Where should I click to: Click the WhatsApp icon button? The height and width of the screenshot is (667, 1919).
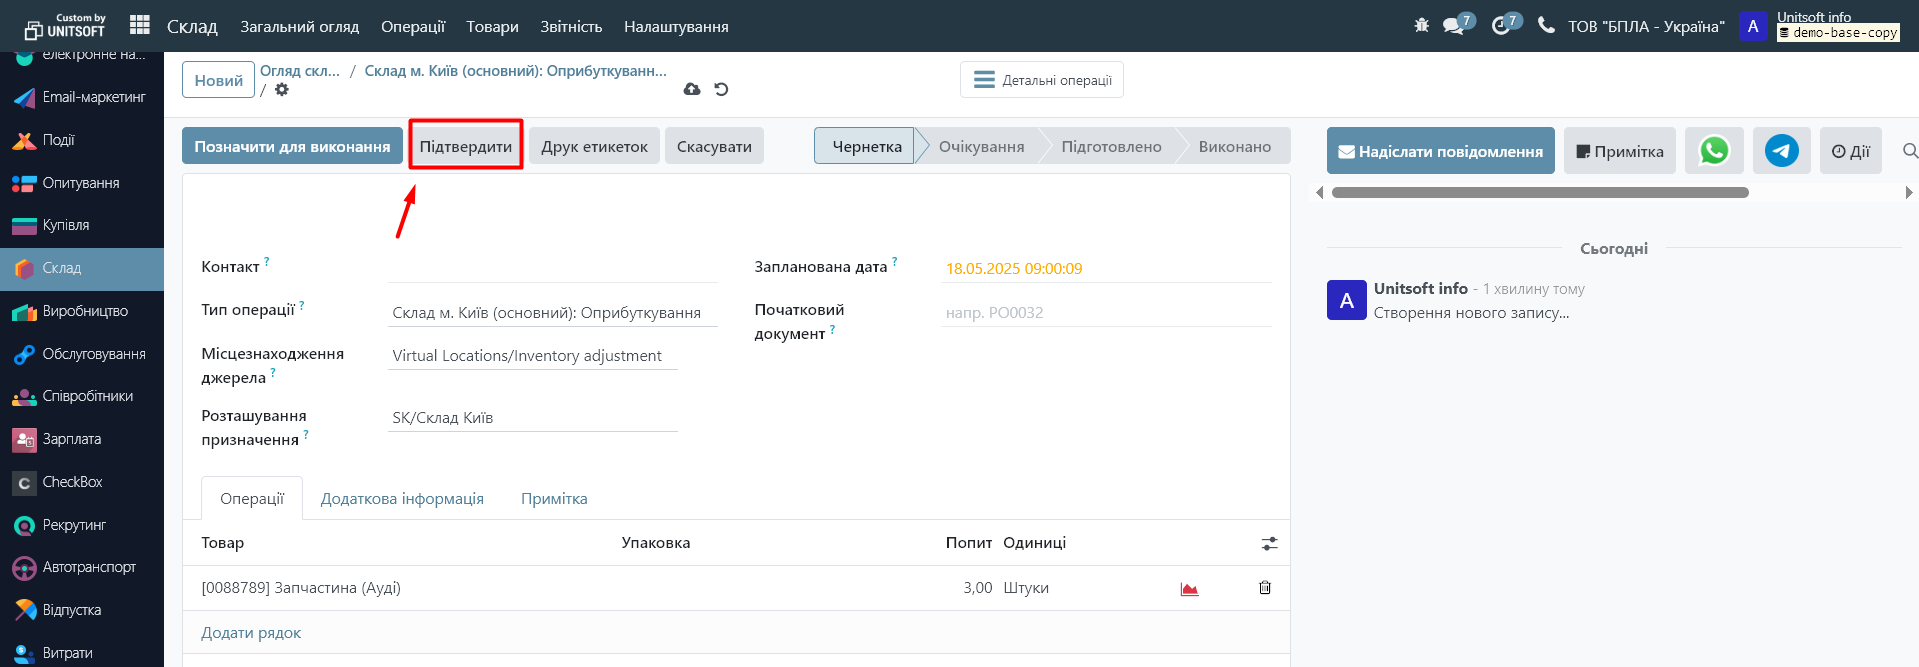[x=1714, y=151]
